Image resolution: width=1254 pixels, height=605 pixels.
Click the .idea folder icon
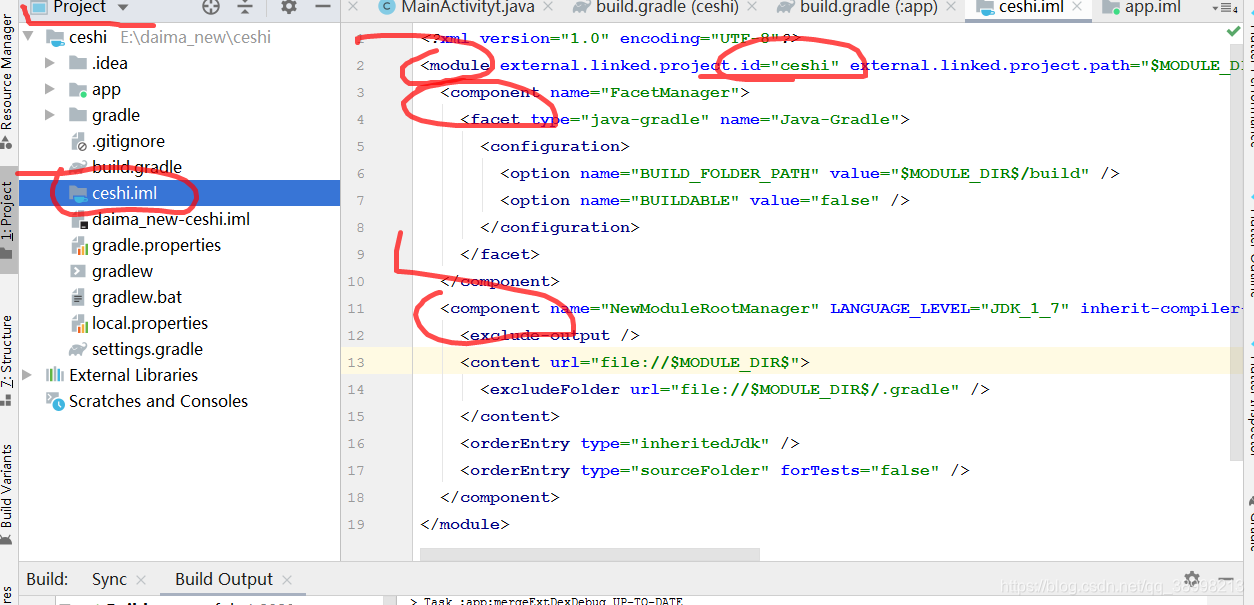point(78,63)
